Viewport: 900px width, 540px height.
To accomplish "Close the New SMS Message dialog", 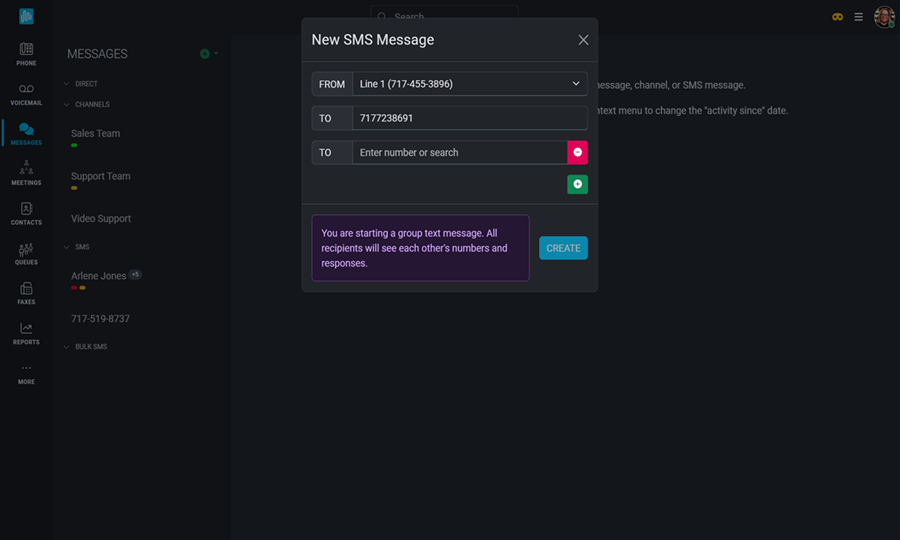I will click(583, 40).
